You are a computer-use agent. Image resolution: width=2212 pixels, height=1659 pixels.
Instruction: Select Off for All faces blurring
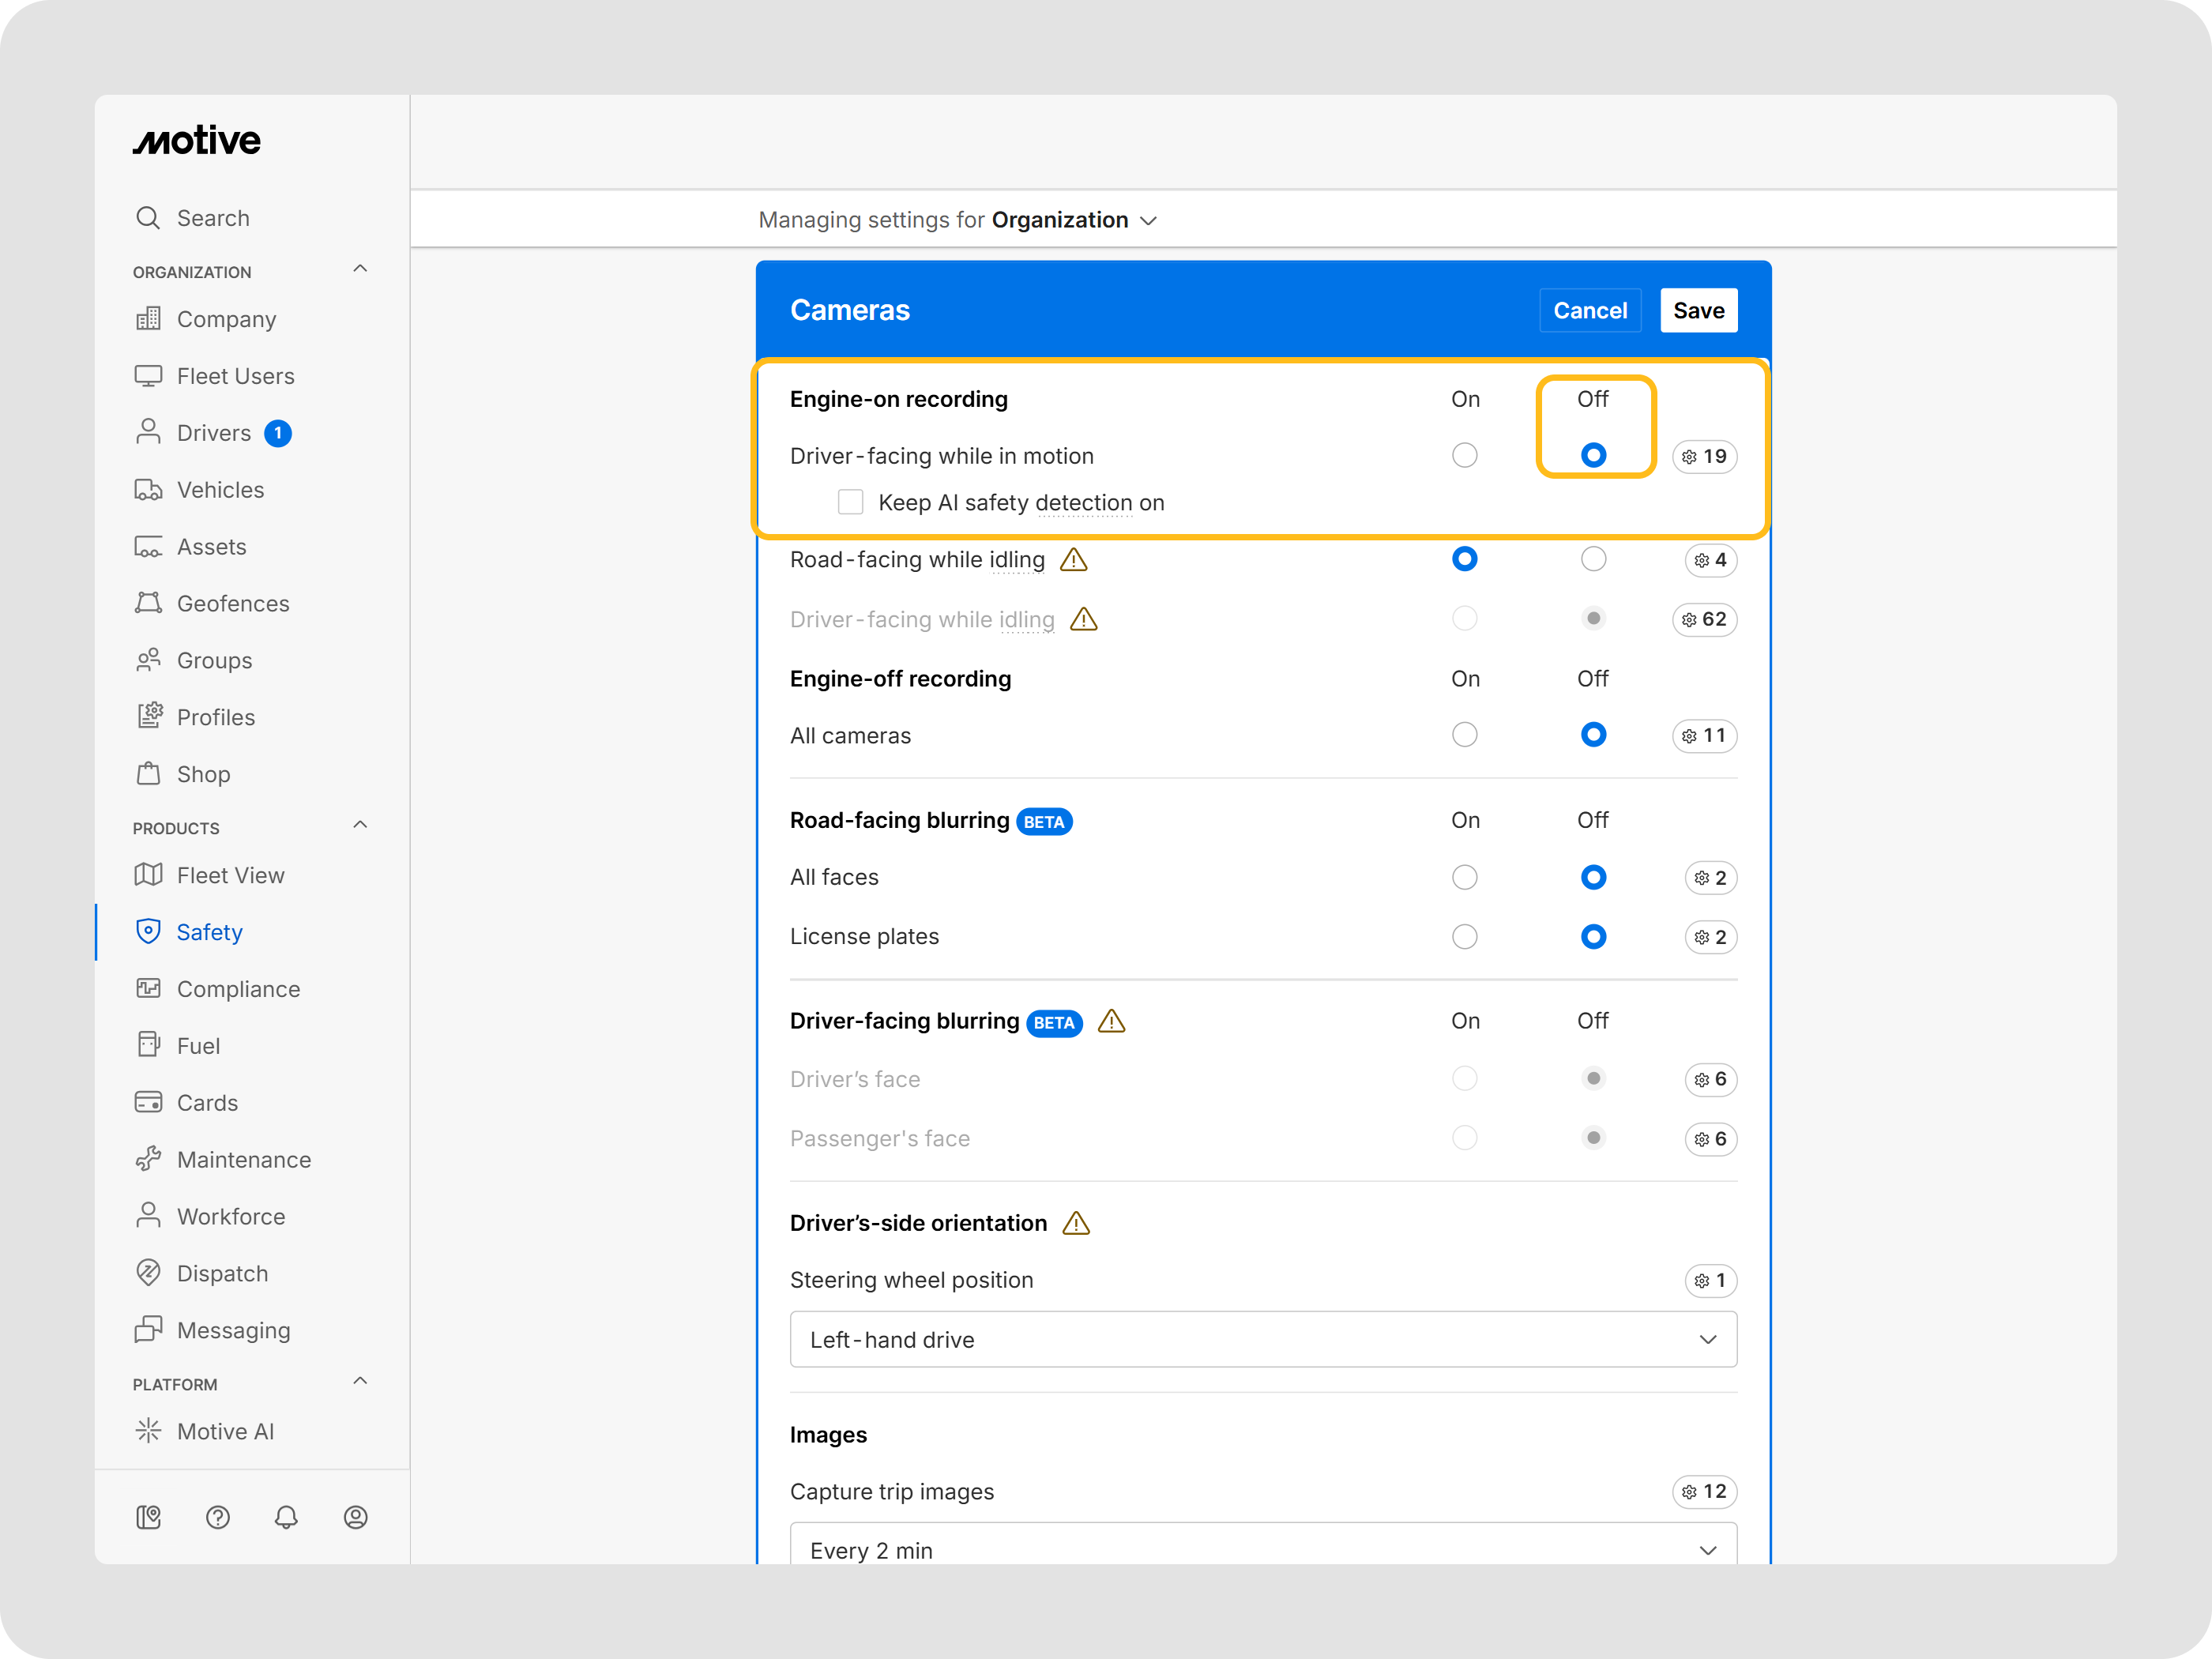click(1593, 877)
